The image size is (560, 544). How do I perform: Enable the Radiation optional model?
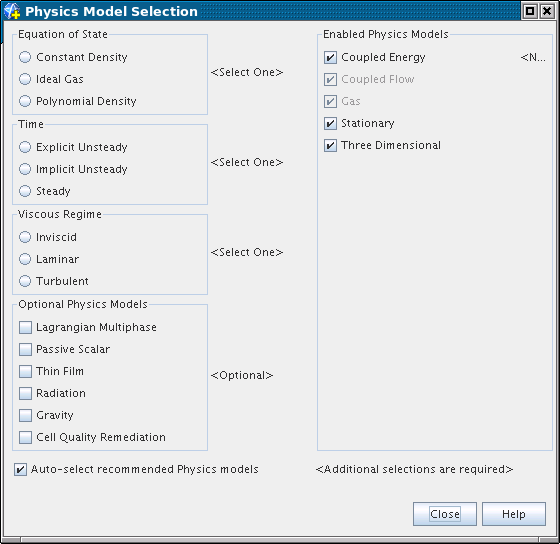(25, 393)
